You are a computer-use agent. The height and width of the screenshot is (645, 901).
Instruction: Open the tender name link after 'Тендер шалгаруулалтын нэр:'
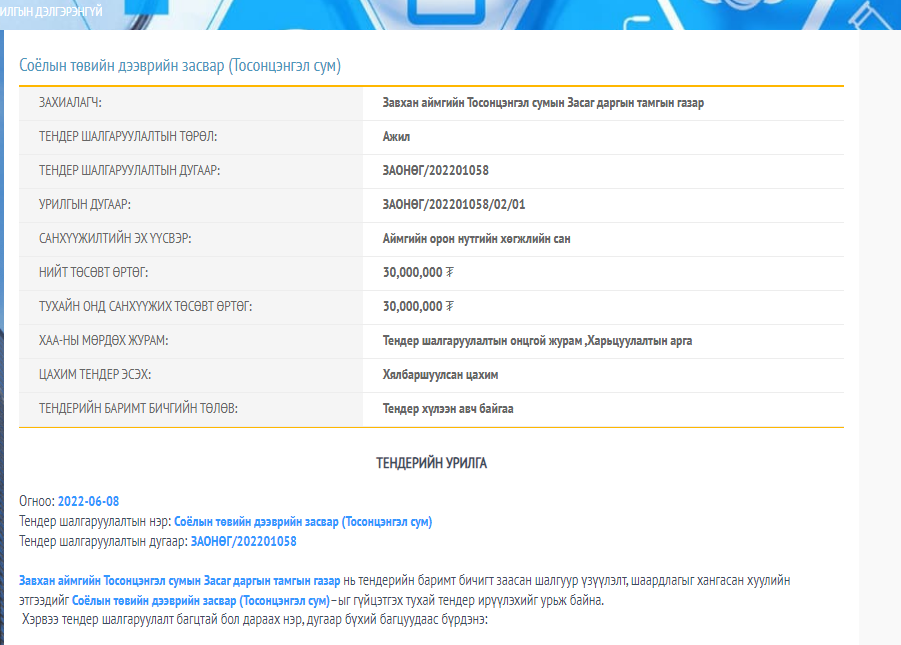[302, 521]
